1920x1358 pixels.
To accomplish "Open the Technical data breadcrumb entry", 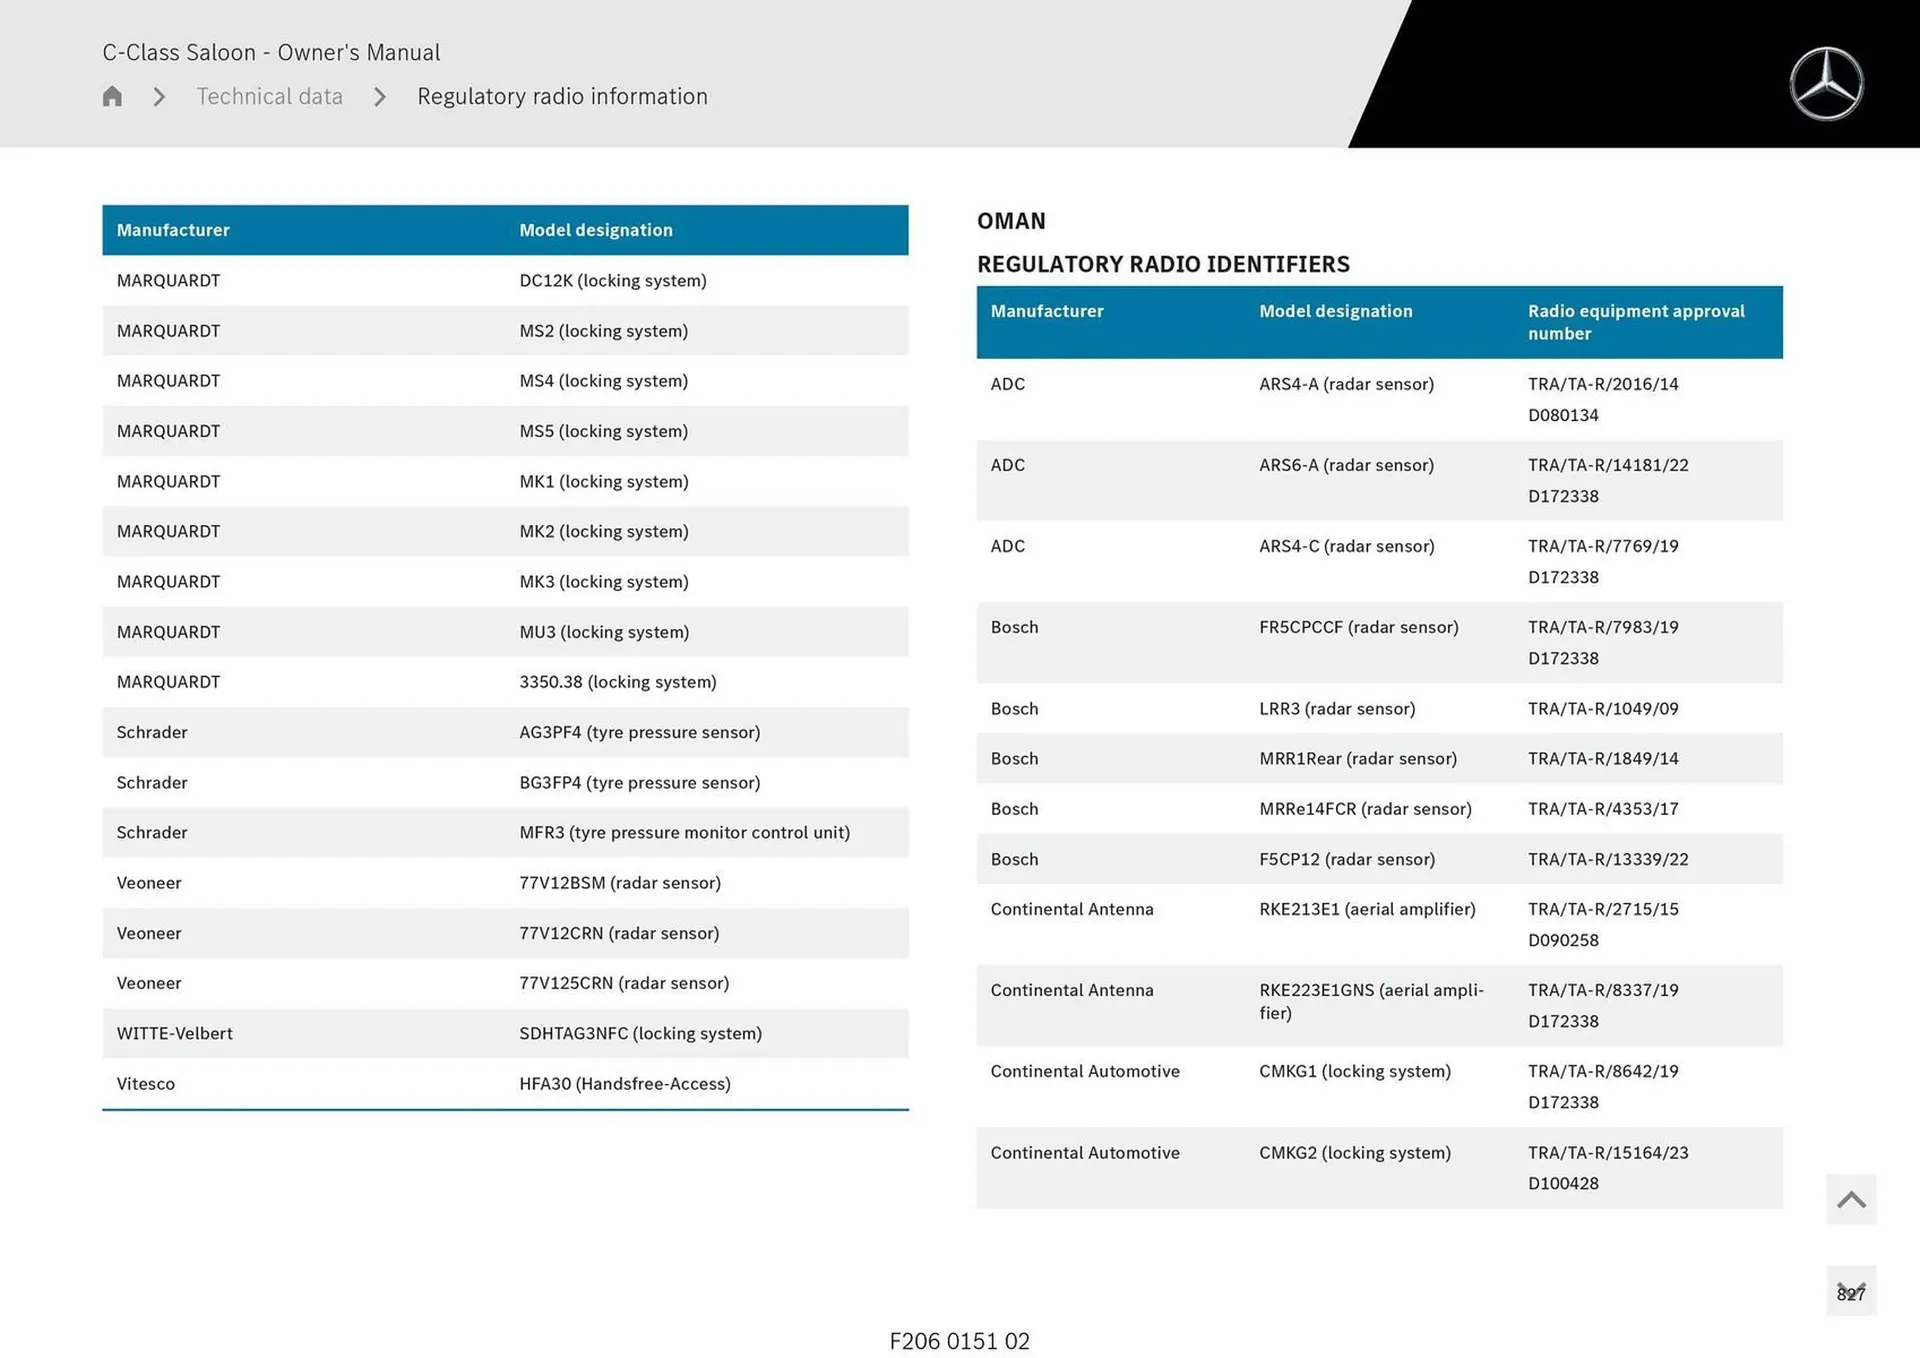I will (x=269, y=96).
